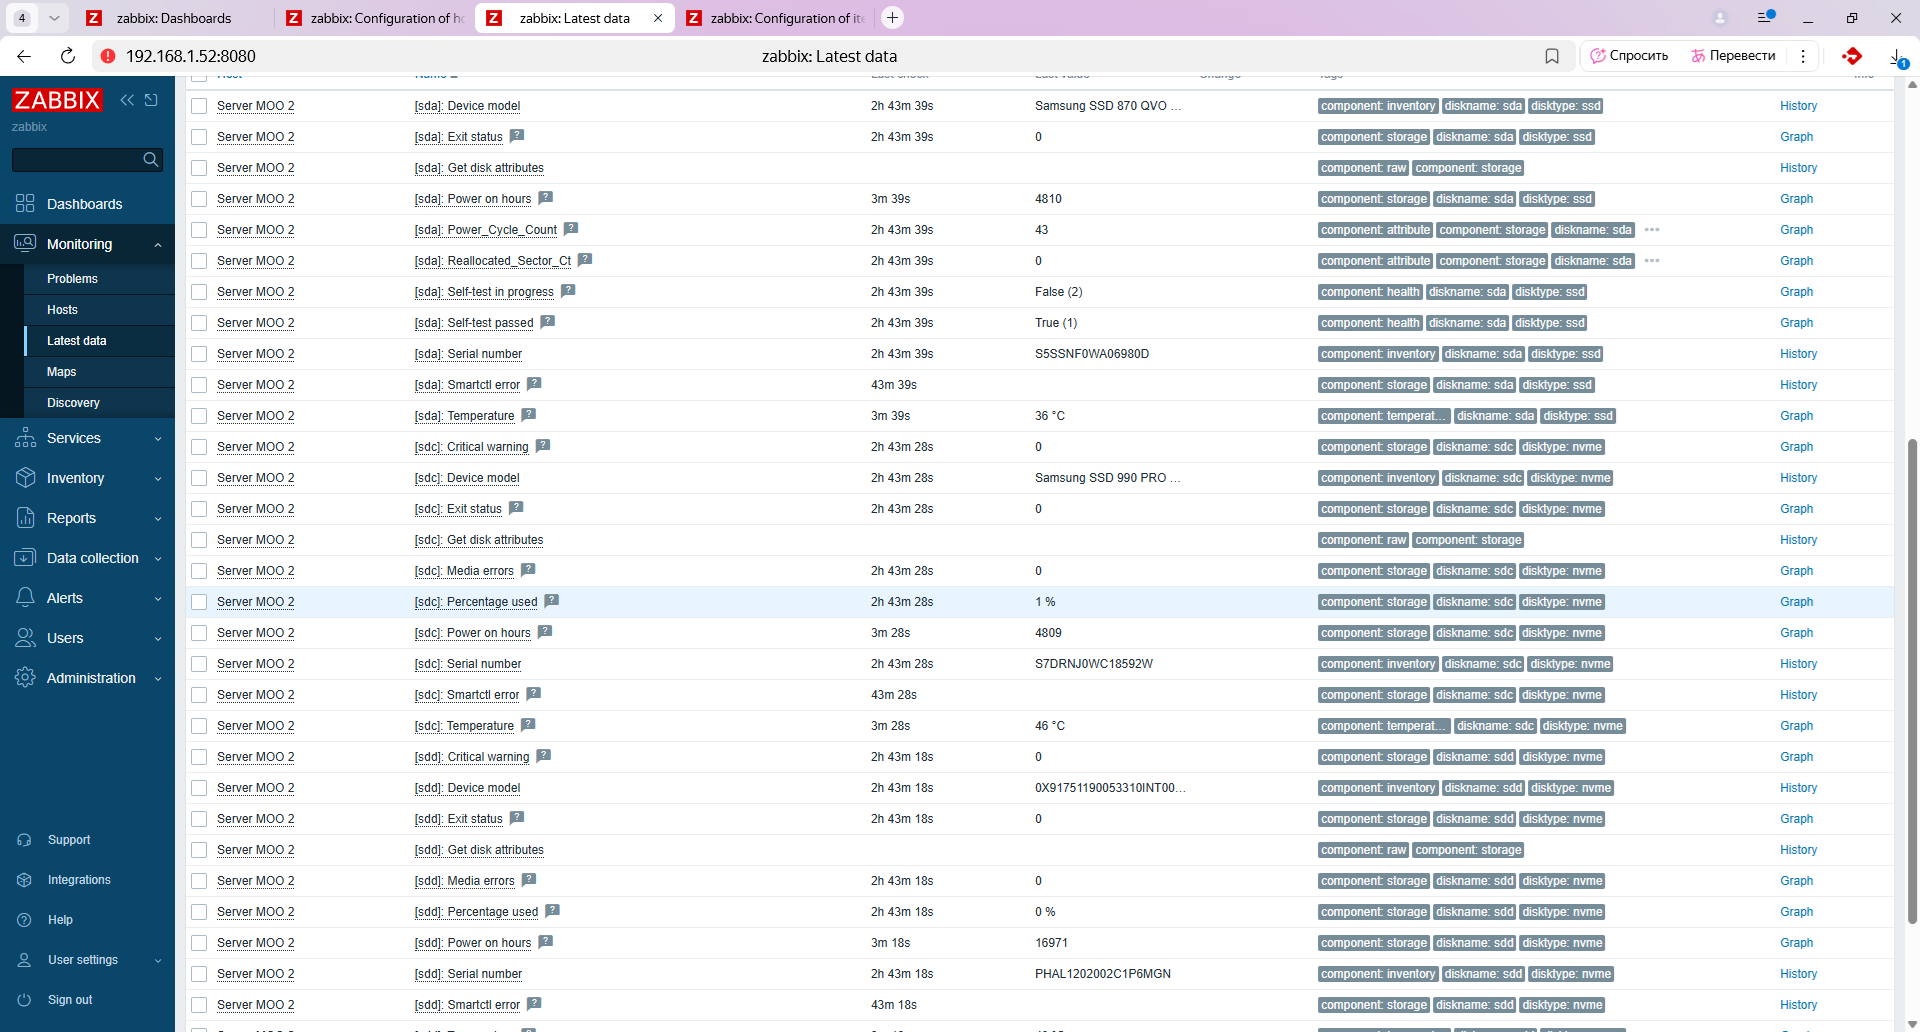Click the Zabbix logo
Viewport: 1920px width, 1032px height.
pos(57,100)
